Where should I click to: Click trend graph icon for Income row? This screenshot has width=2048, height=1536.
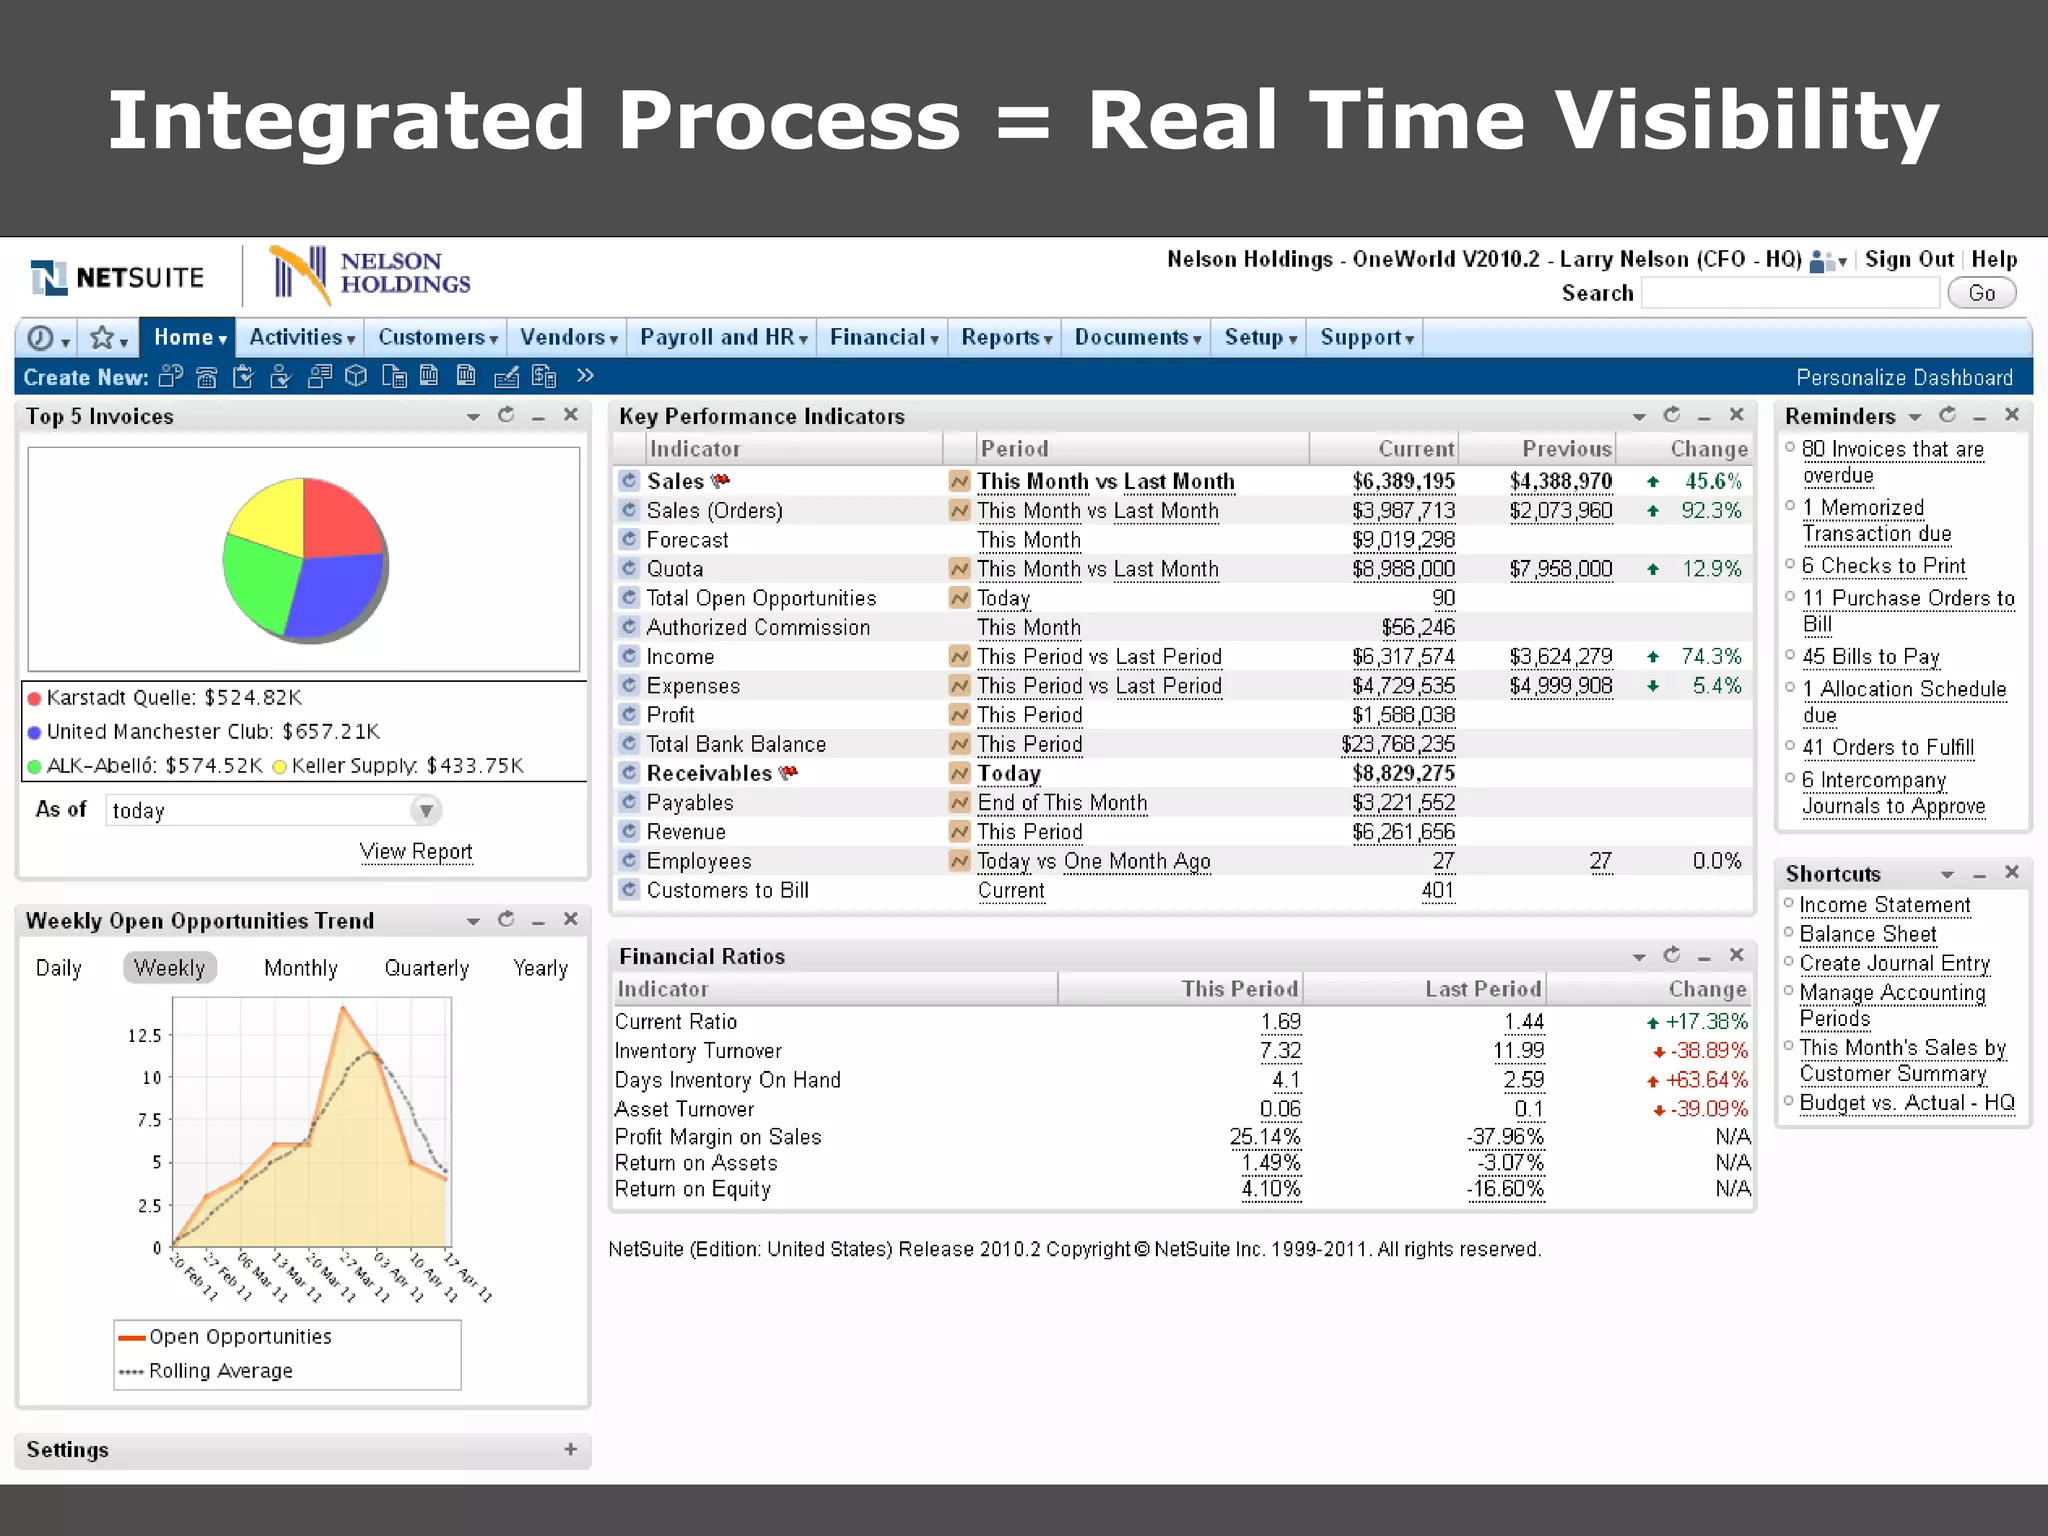[x=959, y=656]
